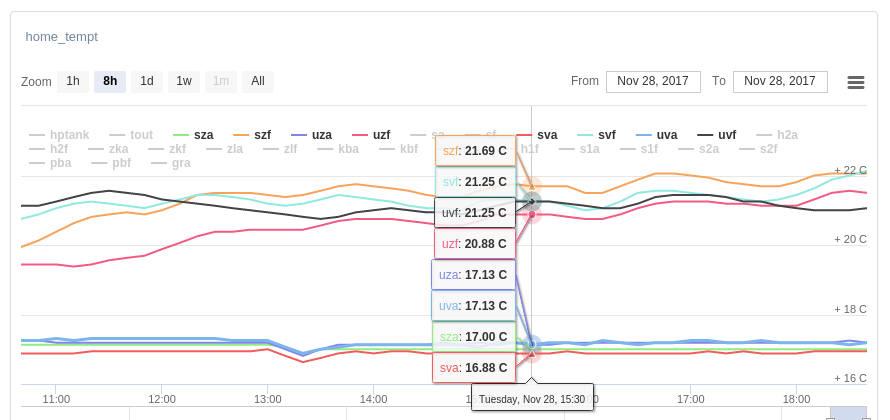Hide the svf series
This screenshot has height=420, width=890.
coord(597,135)
